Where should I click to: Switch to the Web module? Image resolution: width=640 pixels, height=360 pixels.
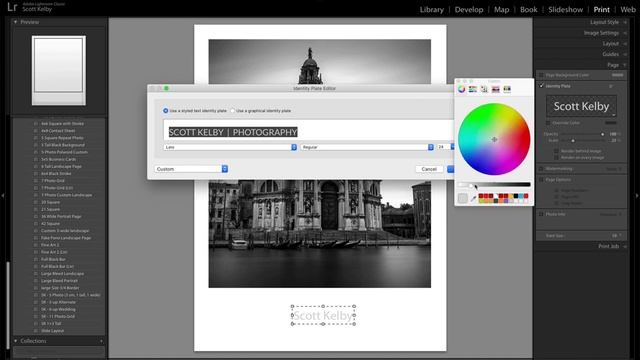coord(628,9)
